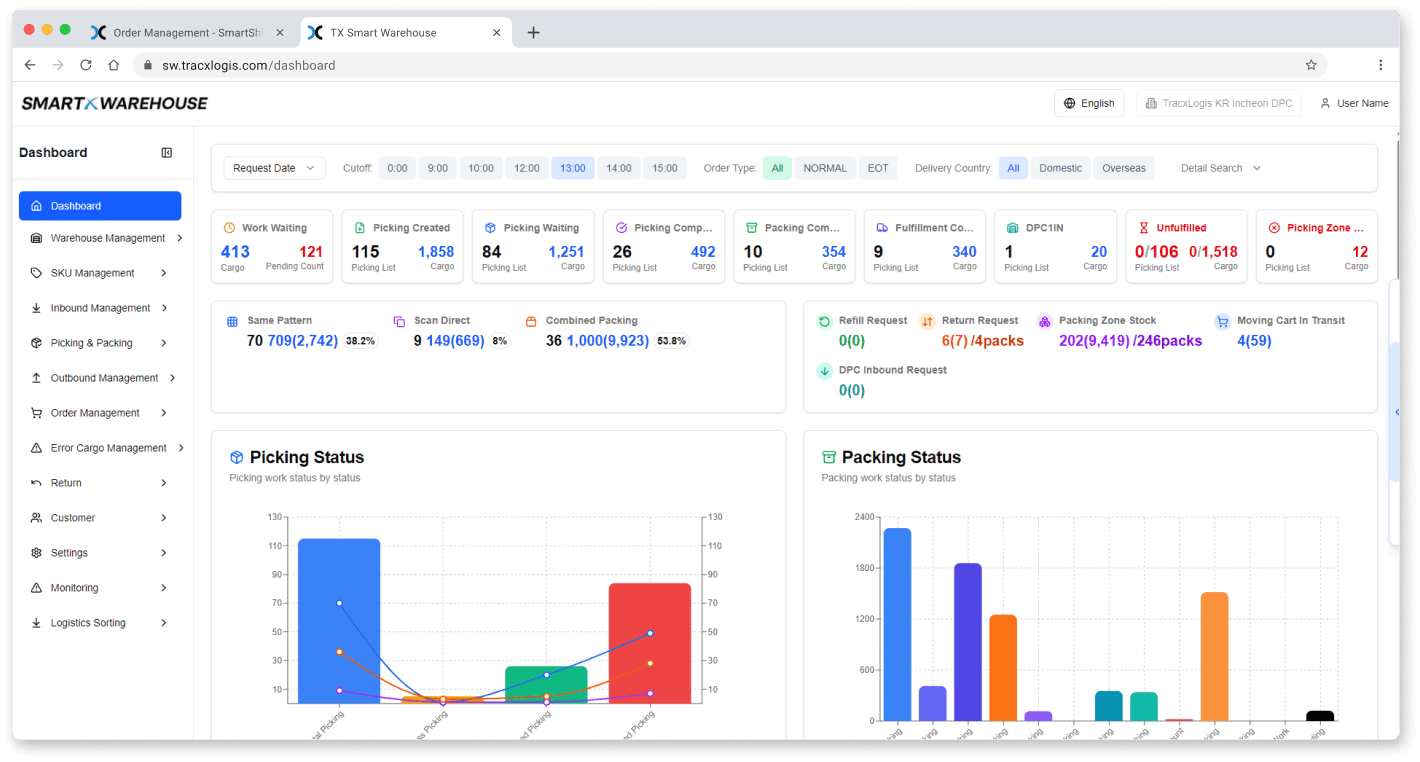Open the Request Date dropdown

click(272, 168)
